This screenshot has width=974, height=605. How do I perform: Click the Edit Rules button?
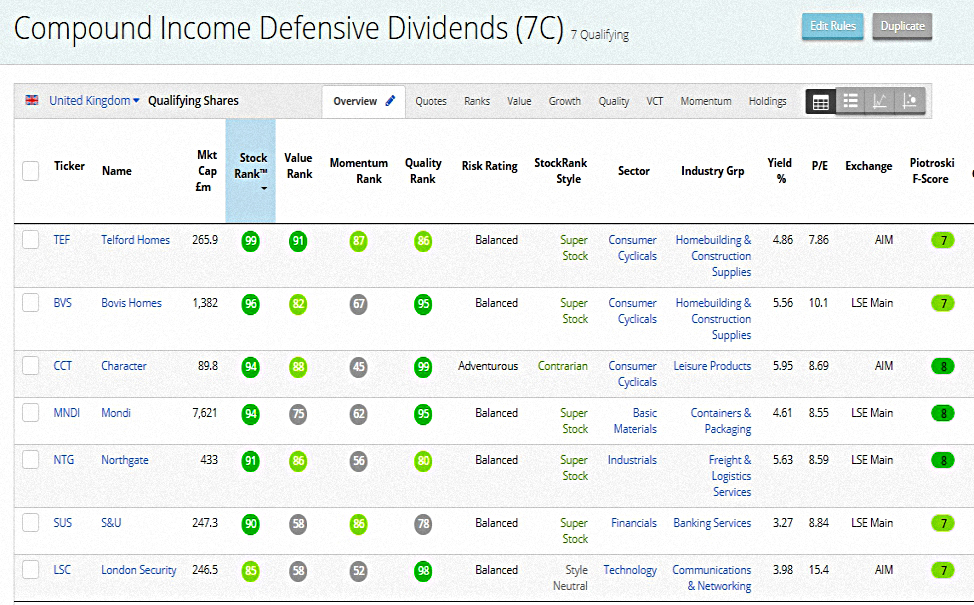coord(832,26)
